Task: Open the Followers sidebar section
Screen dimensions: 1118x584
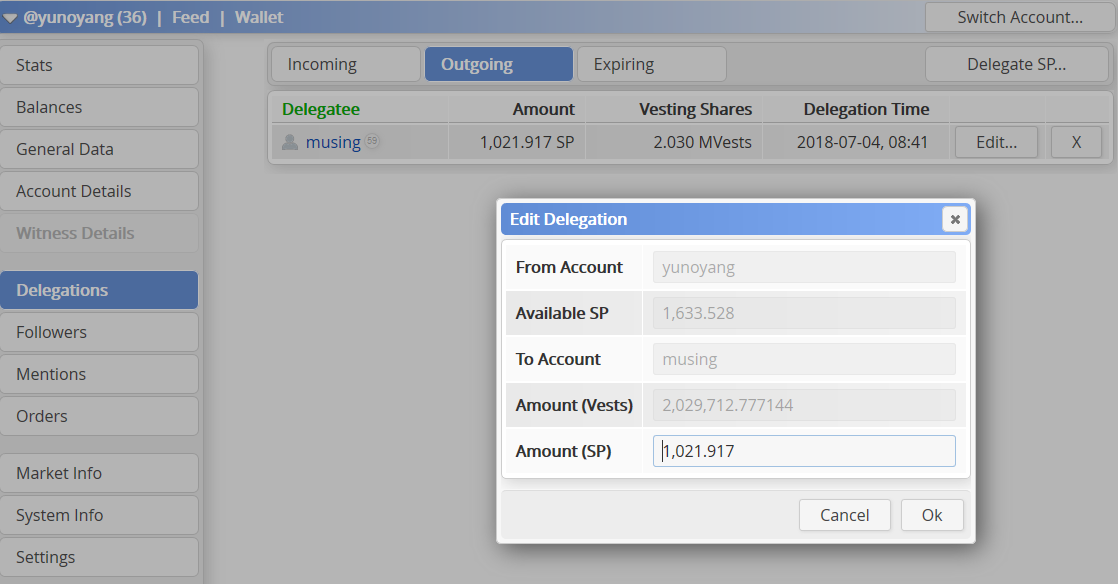Action: point(99,332)
